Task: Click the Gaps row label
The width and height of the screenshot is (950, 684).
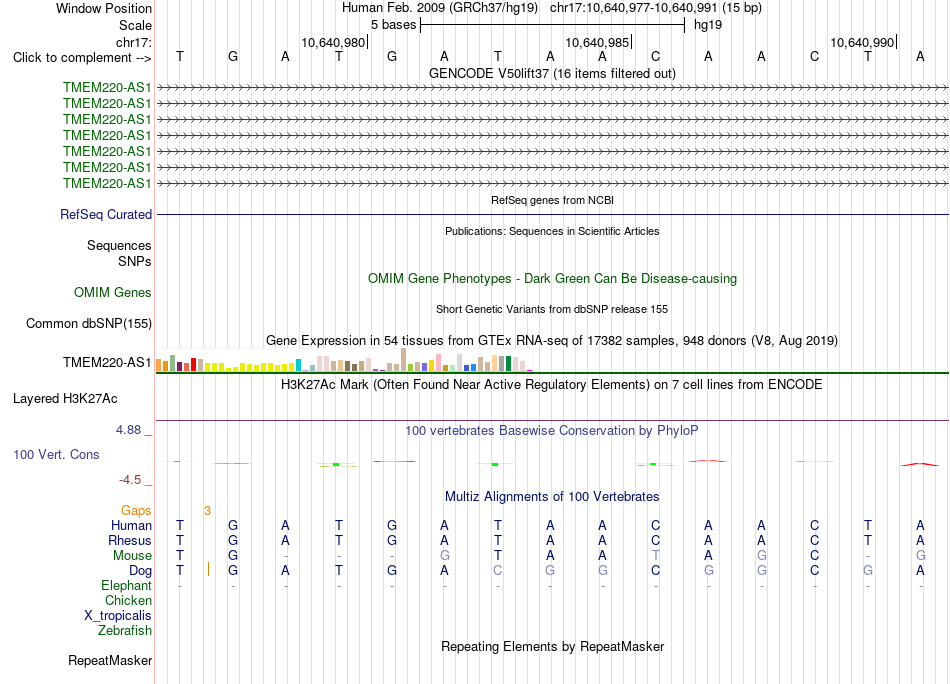Action: 136,511
